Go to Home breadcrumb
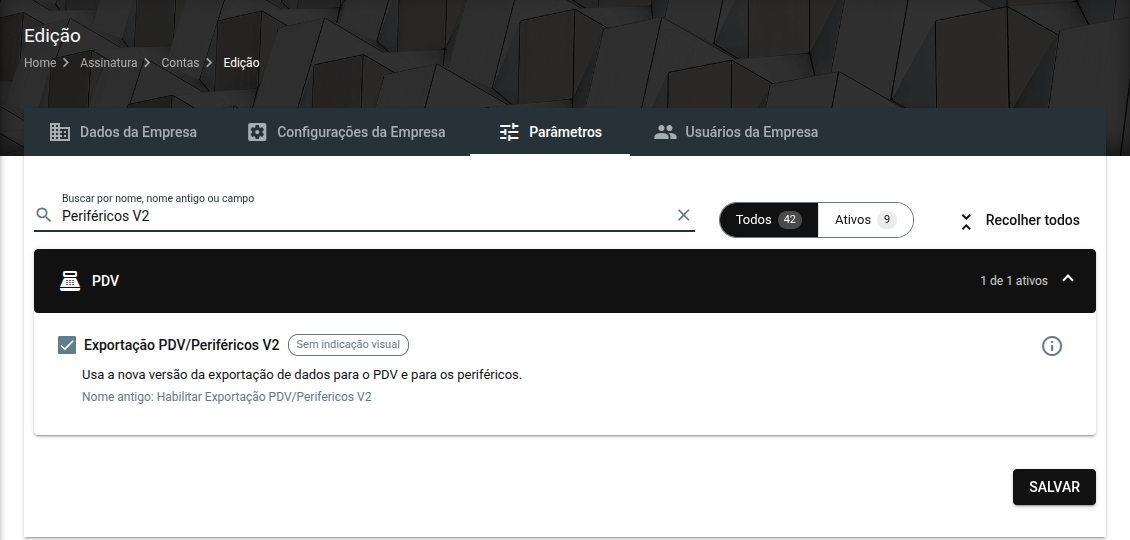The image size is (1130, 540). (x=40, y=63)
